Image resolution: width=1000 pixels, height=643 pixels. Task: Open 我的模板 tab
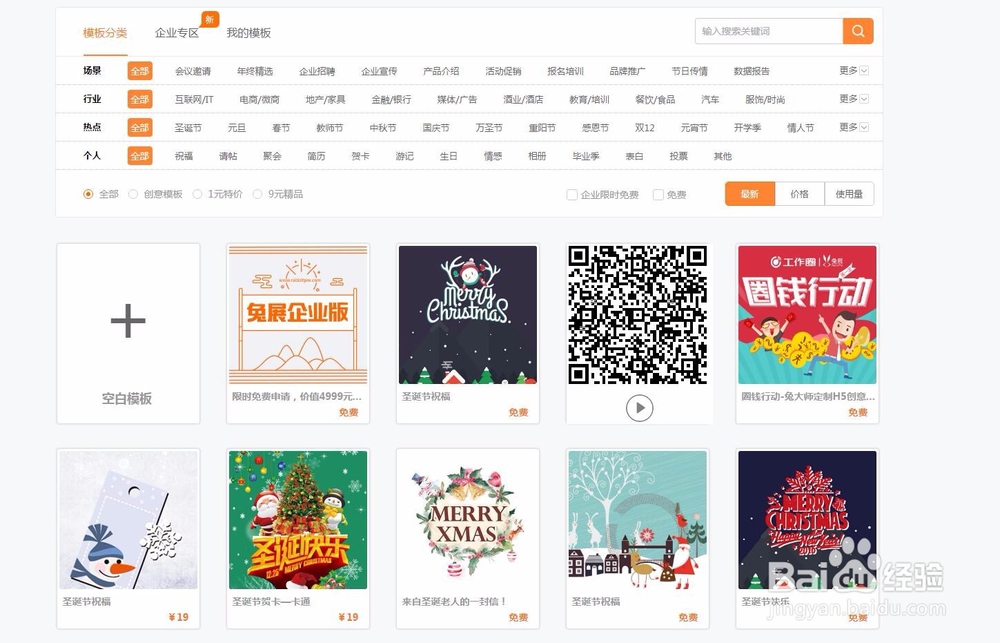coord(249,33)
